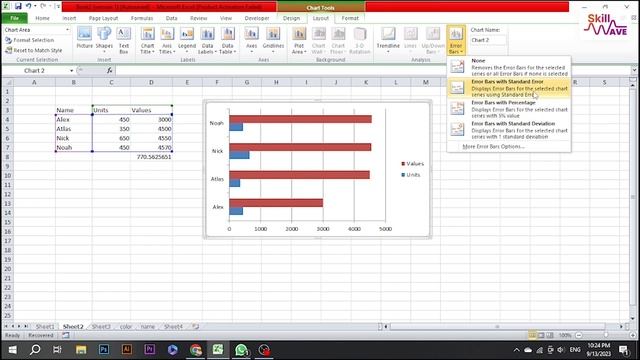Click the Undo icon in quick access toolbar
640x360 pixels.
(x=29, y=6)
